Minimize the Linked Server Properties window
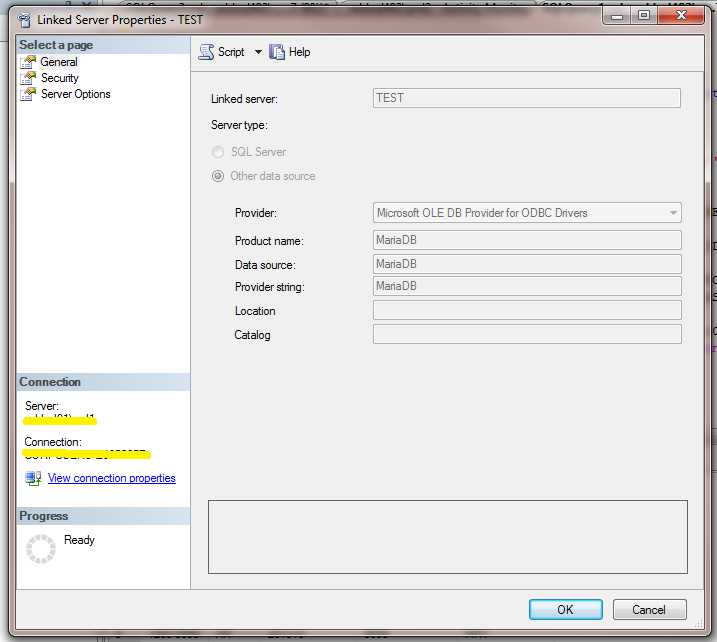 tap(617, 16)
